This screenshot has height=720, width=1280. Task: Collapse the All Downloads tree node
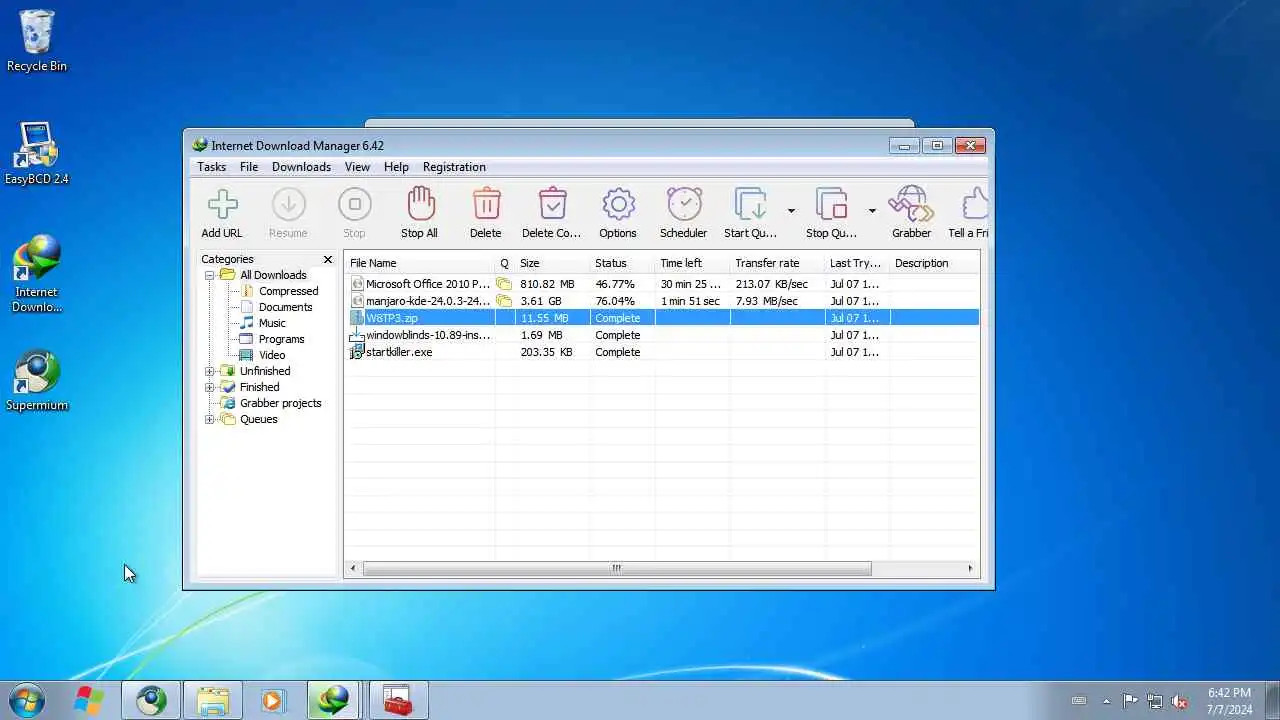point(210,275)
